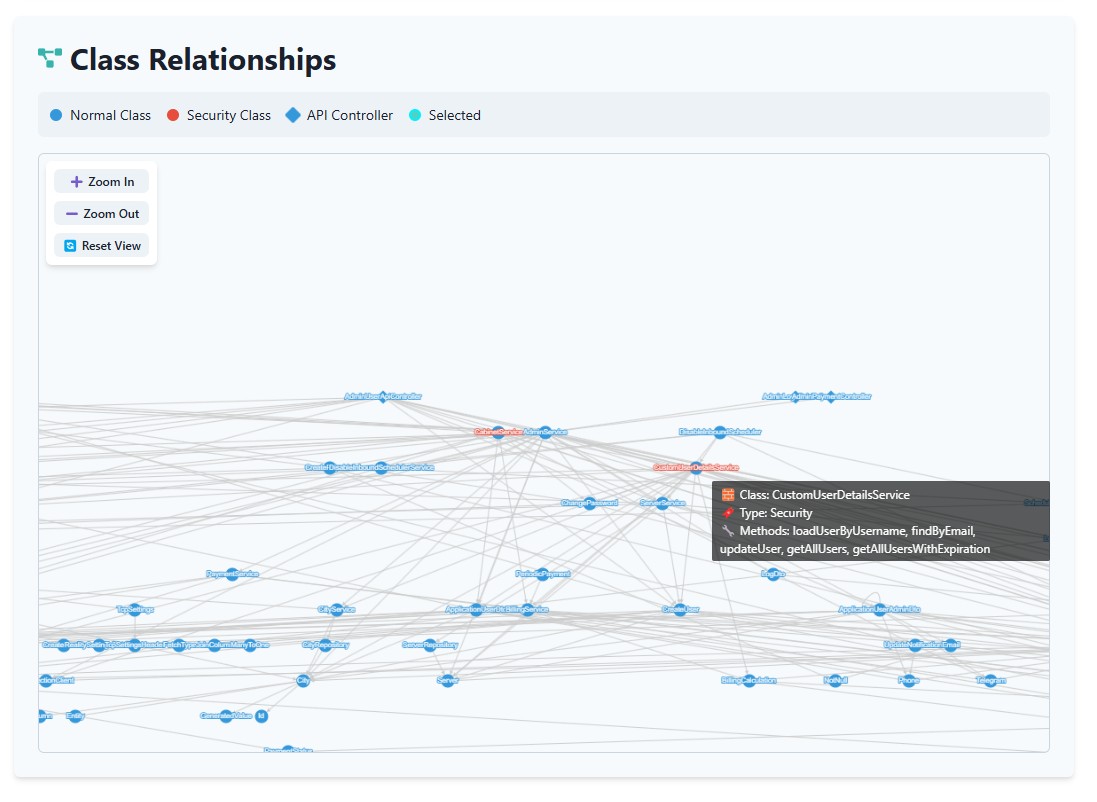1097x802 pixels.
Task: Click the Normal Class blue legend dot
Action: (56, 115)
